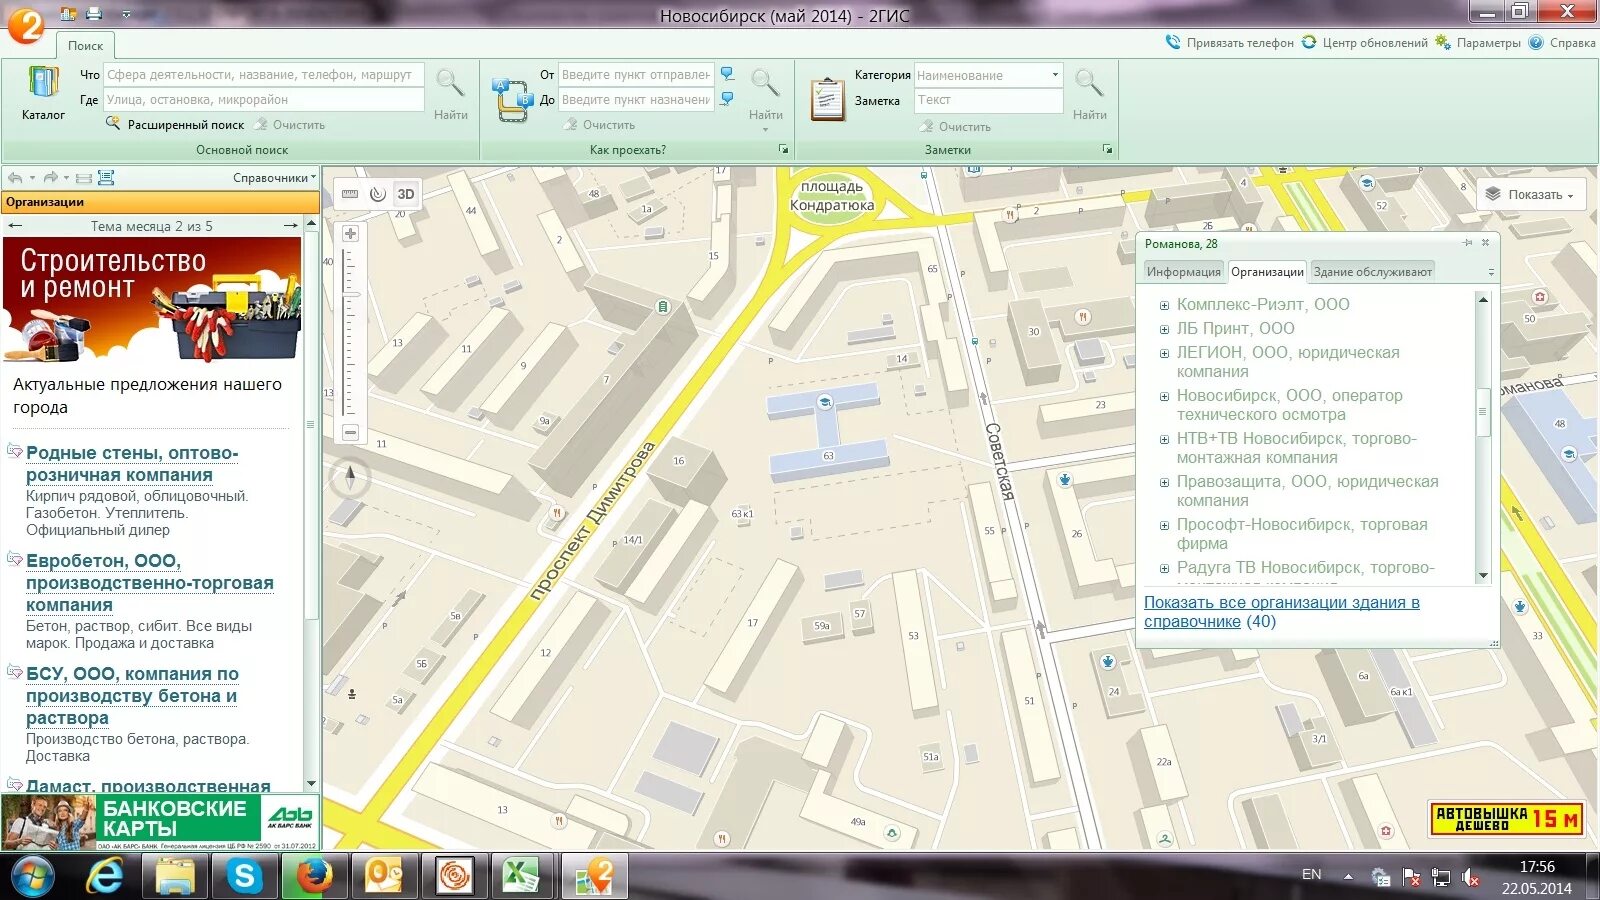The width and height of the screenshot is (1600, 900).
Task: Open Евробетон, ООО company link
Action: click(150, 583)
